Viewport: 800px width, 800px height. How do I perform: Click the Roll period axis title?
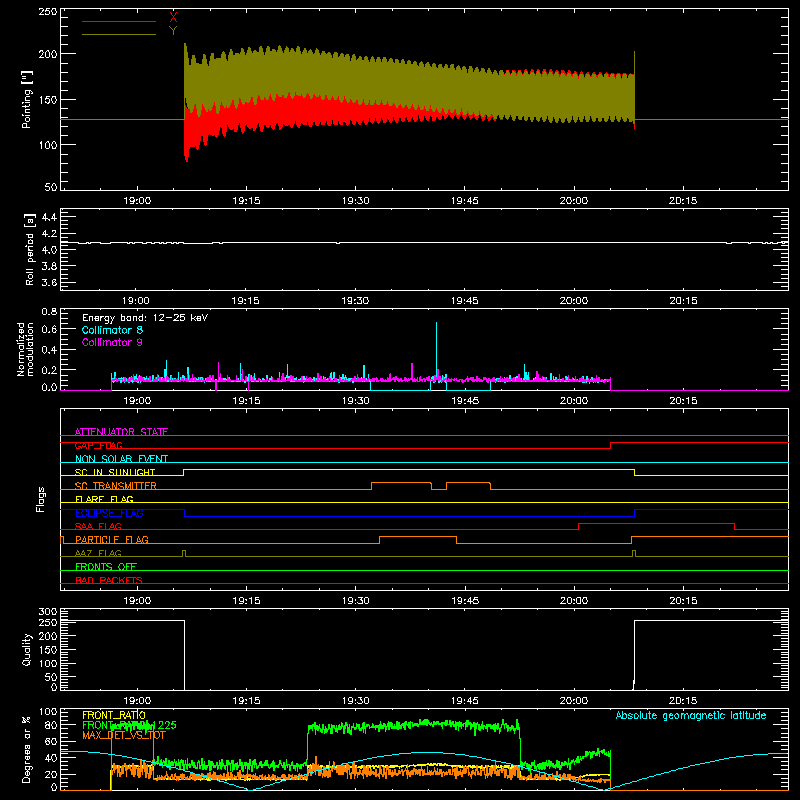tap(30, 249)
